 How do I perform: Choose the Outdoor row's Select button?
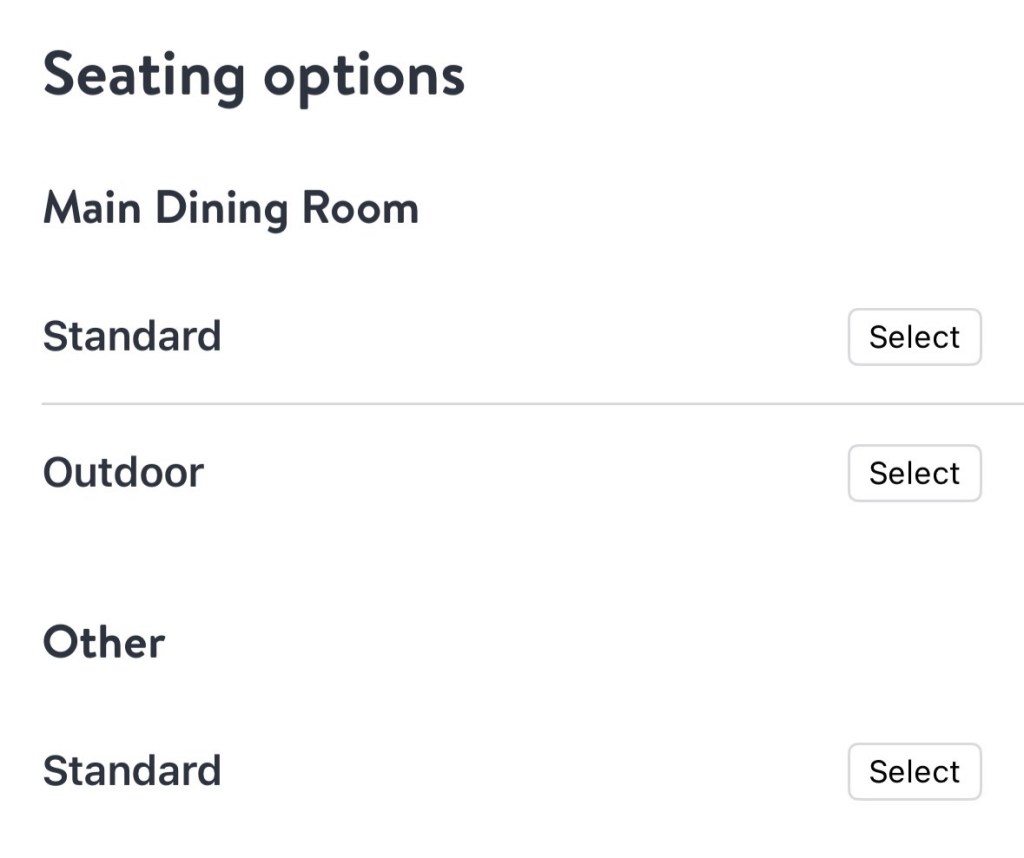[914, 473]
